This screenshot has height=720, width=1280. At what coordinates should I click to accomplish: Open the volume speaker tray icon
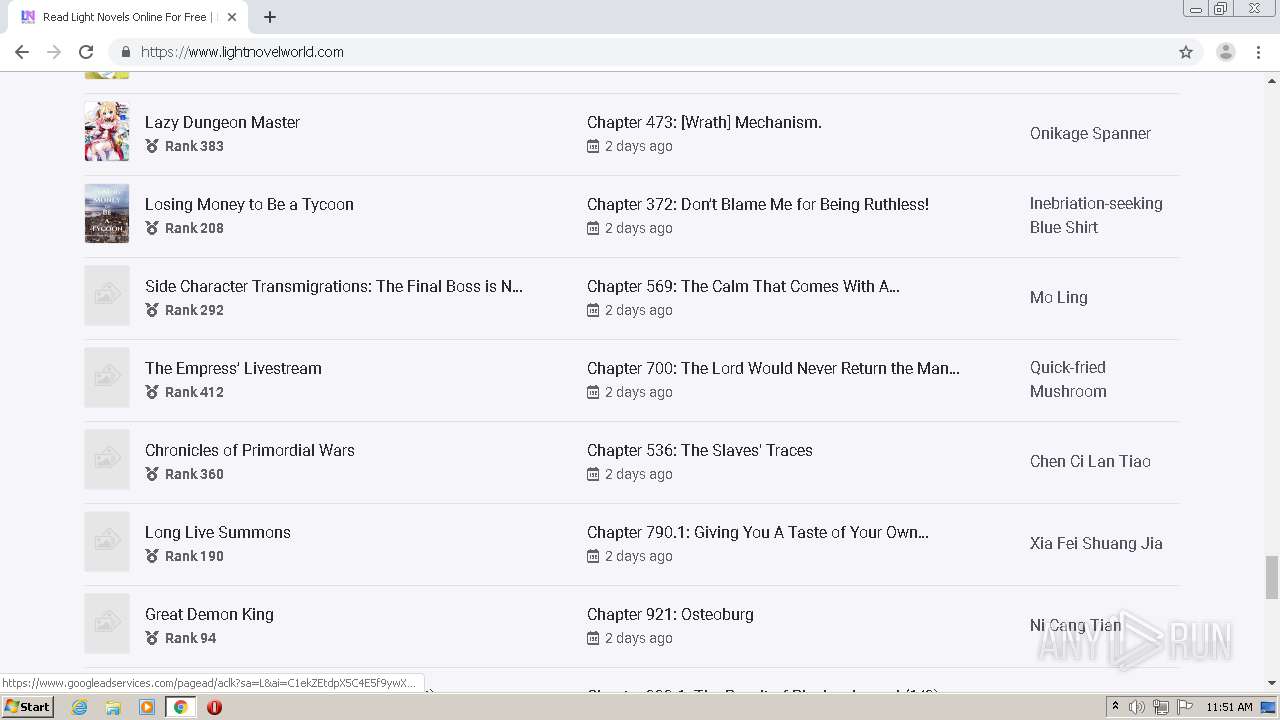(1137, 707)
